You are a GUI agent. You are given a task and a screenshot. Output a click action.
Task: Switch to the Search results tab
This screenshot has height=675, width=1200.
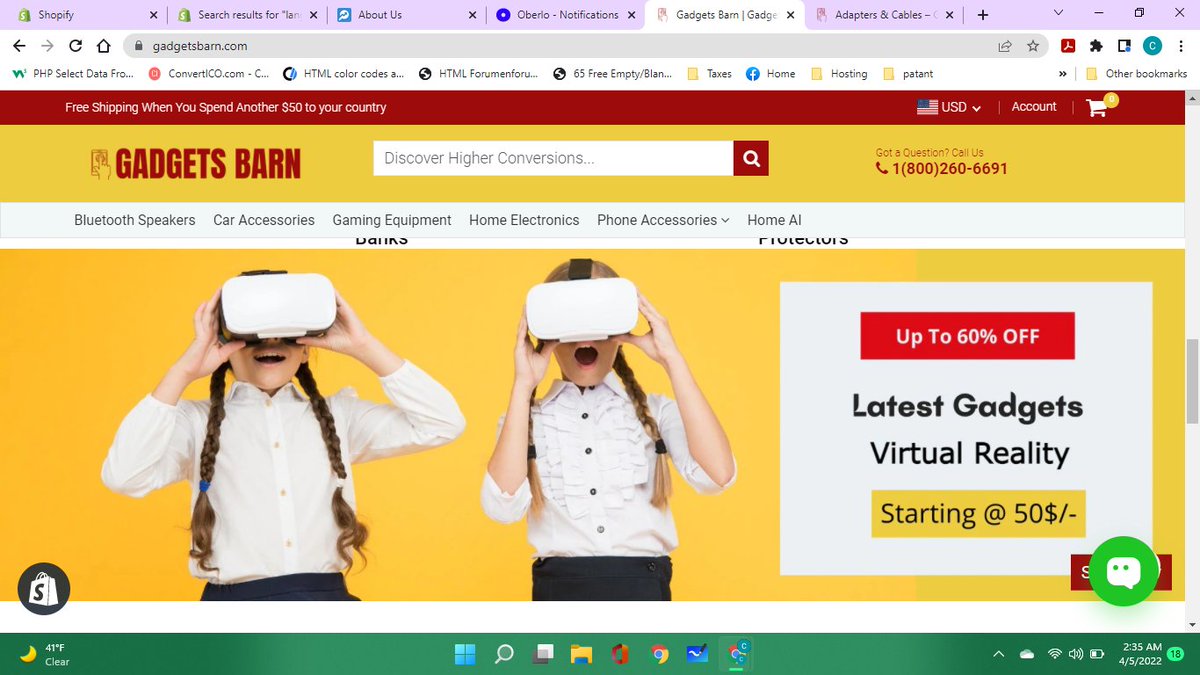coord(245,15)
